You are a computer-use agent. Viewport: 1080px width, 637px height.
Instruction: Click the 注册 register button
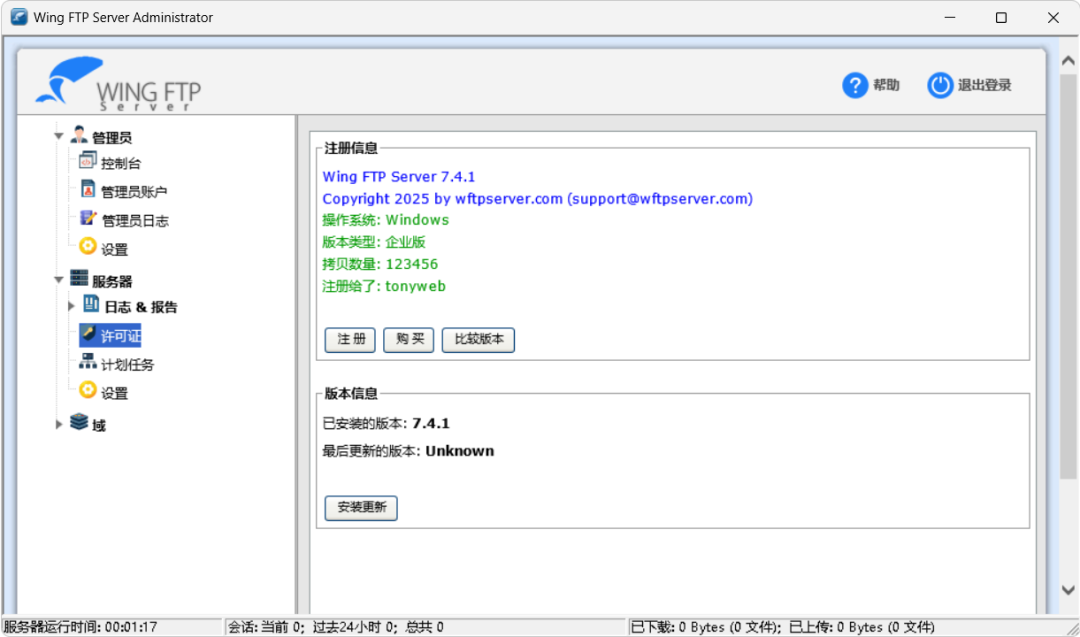(x=349, y=340)
